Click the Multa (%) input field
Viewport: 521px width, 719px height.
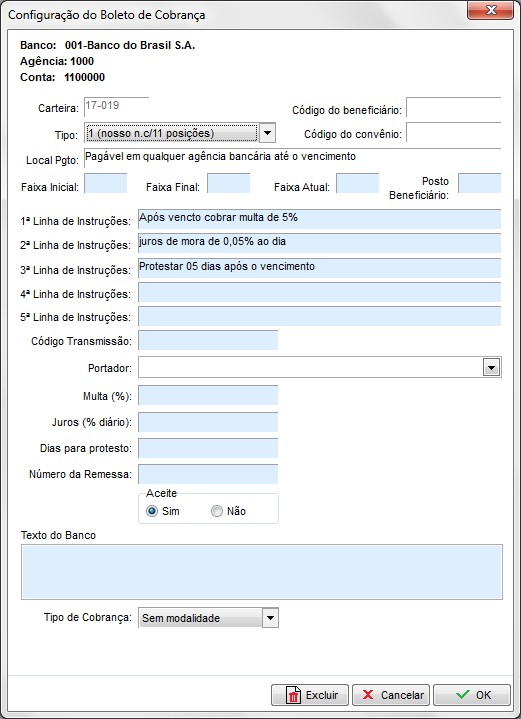[208, 395]
